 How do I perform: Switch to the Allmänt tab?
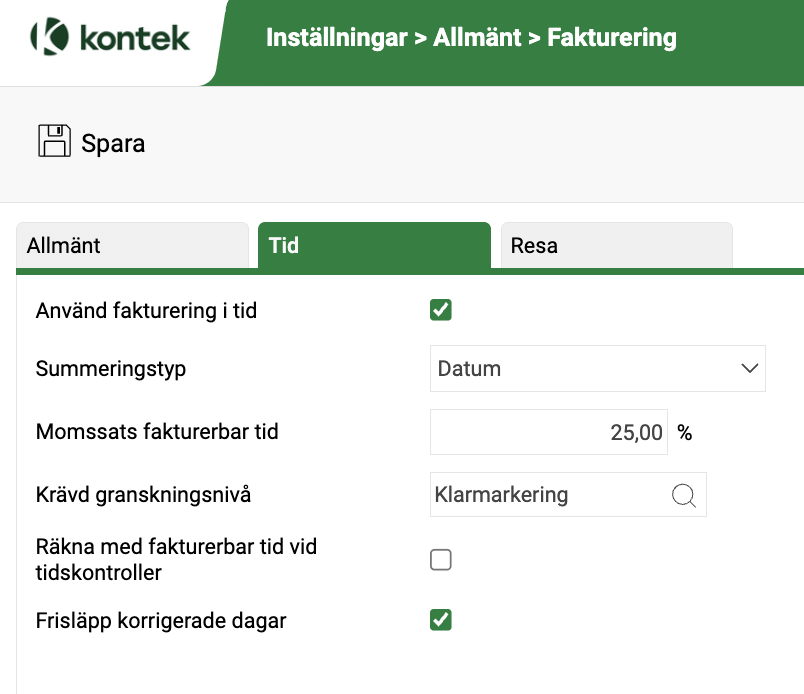pos(132,245)
